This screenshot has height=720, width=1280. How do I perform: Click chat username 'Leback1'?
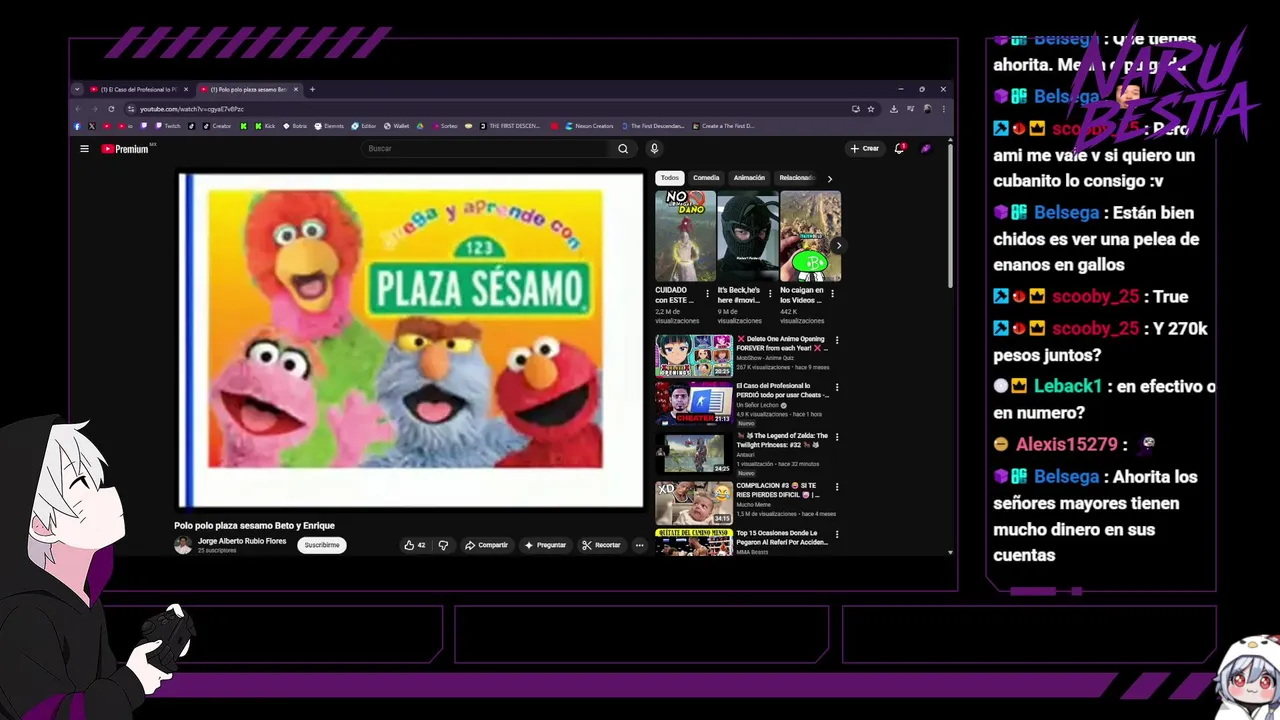coord(1067,386)
